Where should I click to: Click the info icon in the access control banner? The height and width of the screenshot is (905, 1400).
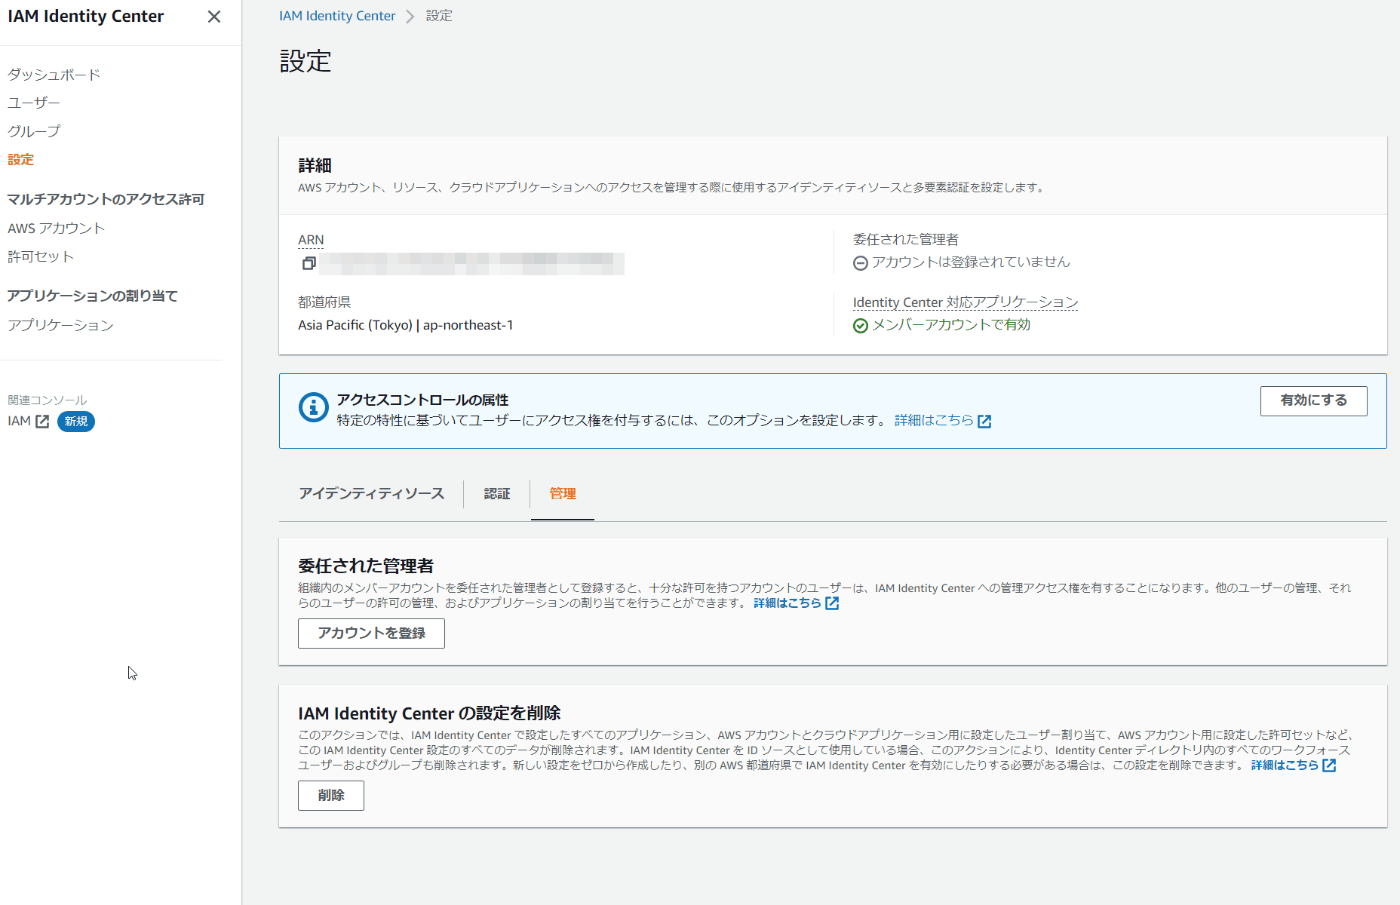tap(314, 407)
